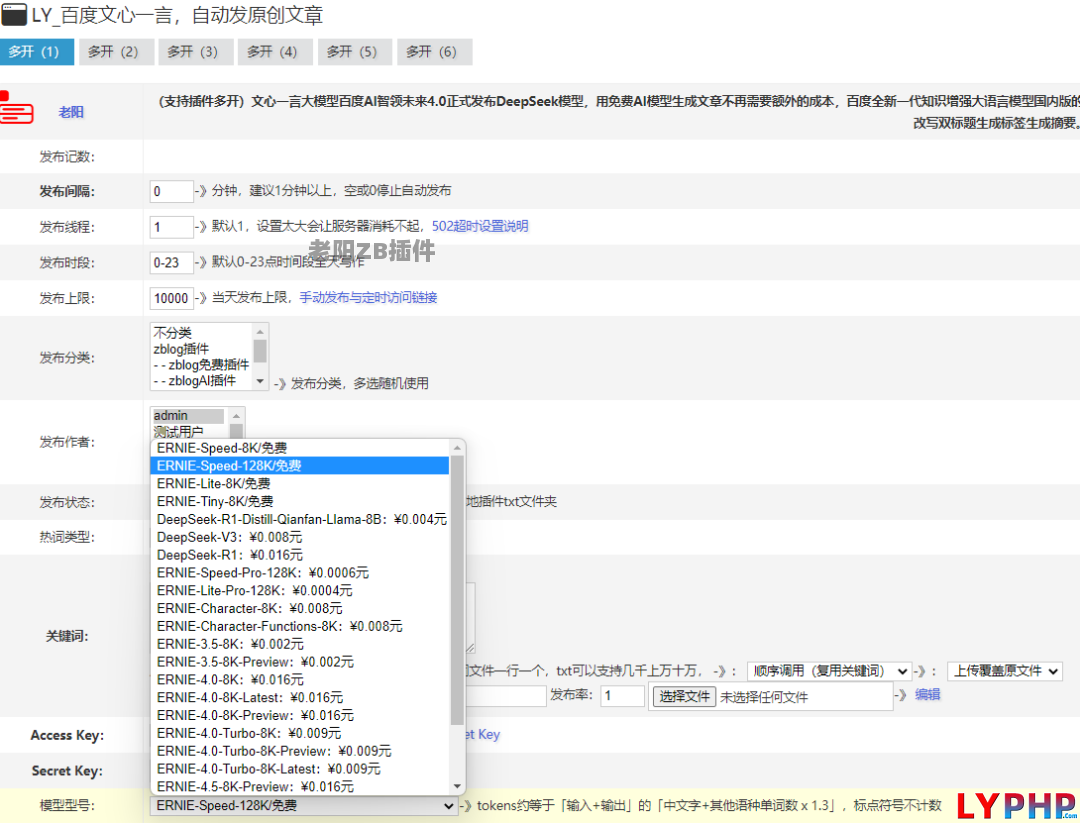Select ERNIE-Speed-Pro-128K in the model list

(x=300, y=573)
